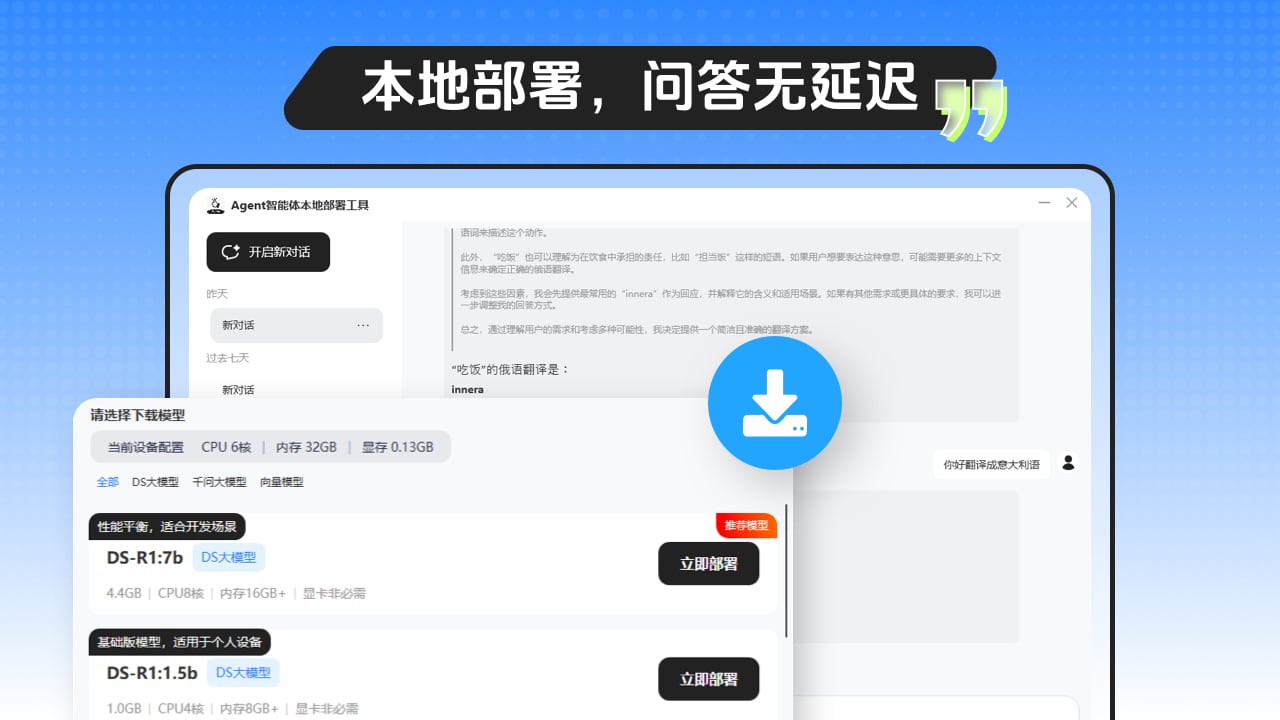
Task: Select the 千问大模型 category
Action: tap(218, 482)
